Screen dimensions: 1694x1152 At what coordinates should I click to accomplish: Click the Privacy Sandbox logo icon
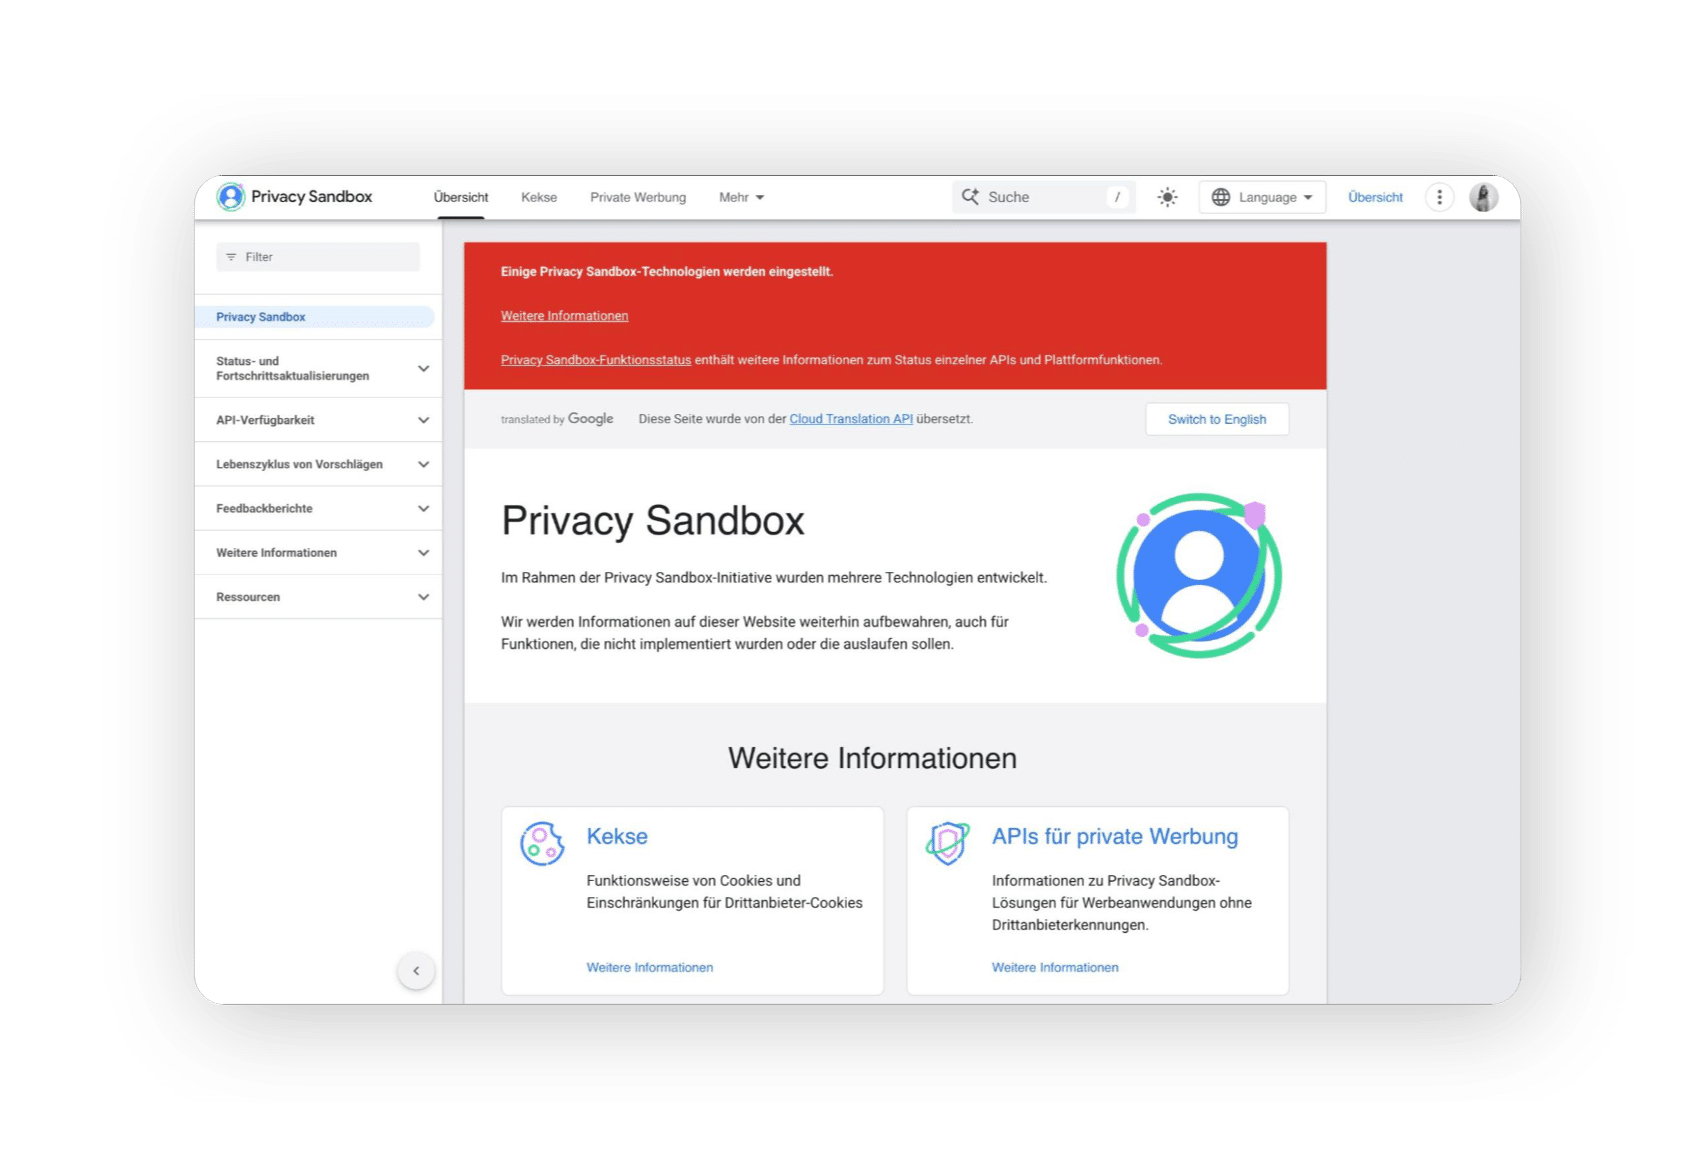[231, 197]
